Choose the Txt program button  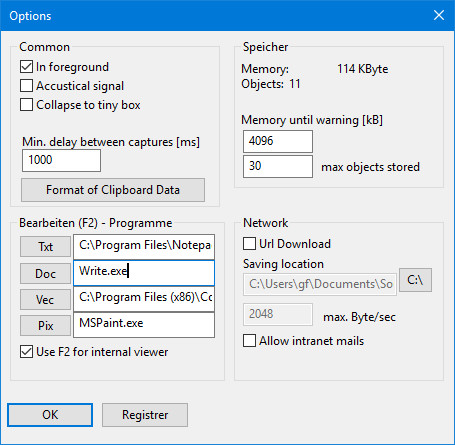45,247
